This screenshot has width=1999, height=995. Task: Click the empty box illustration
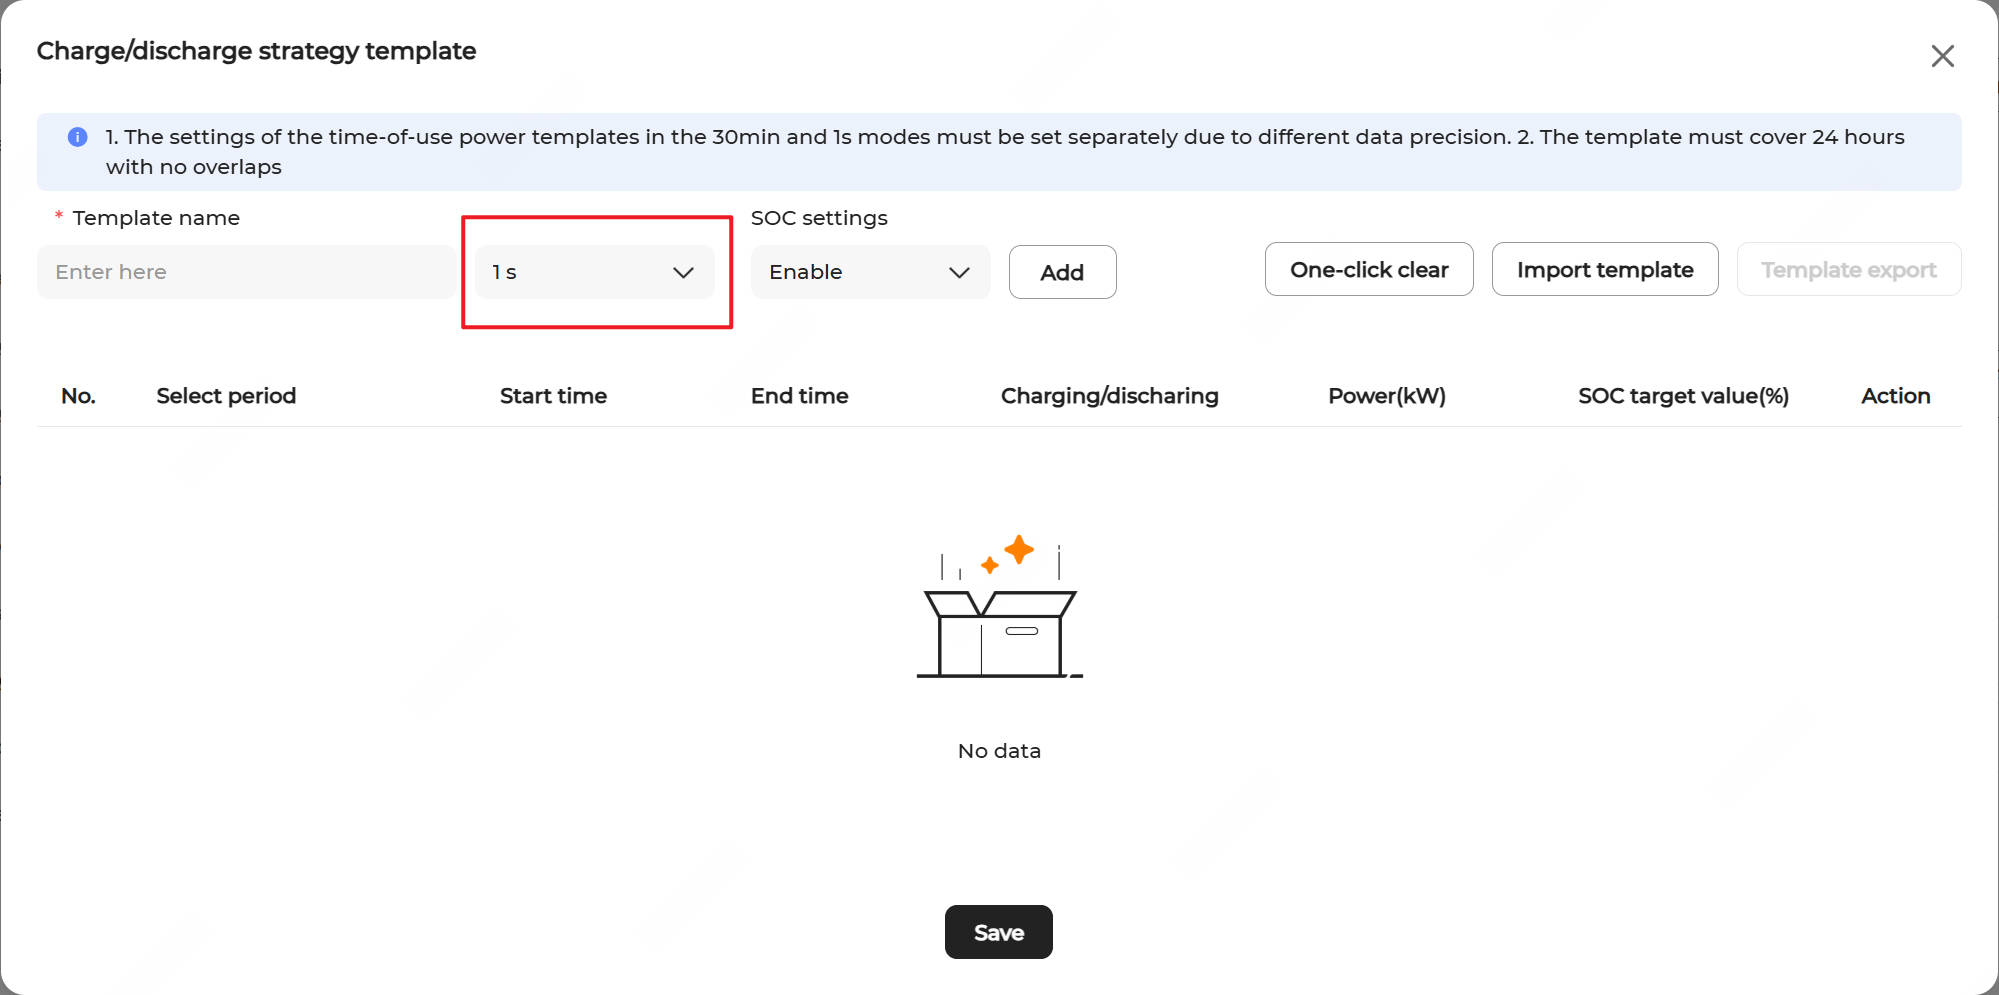coord(999,610)
